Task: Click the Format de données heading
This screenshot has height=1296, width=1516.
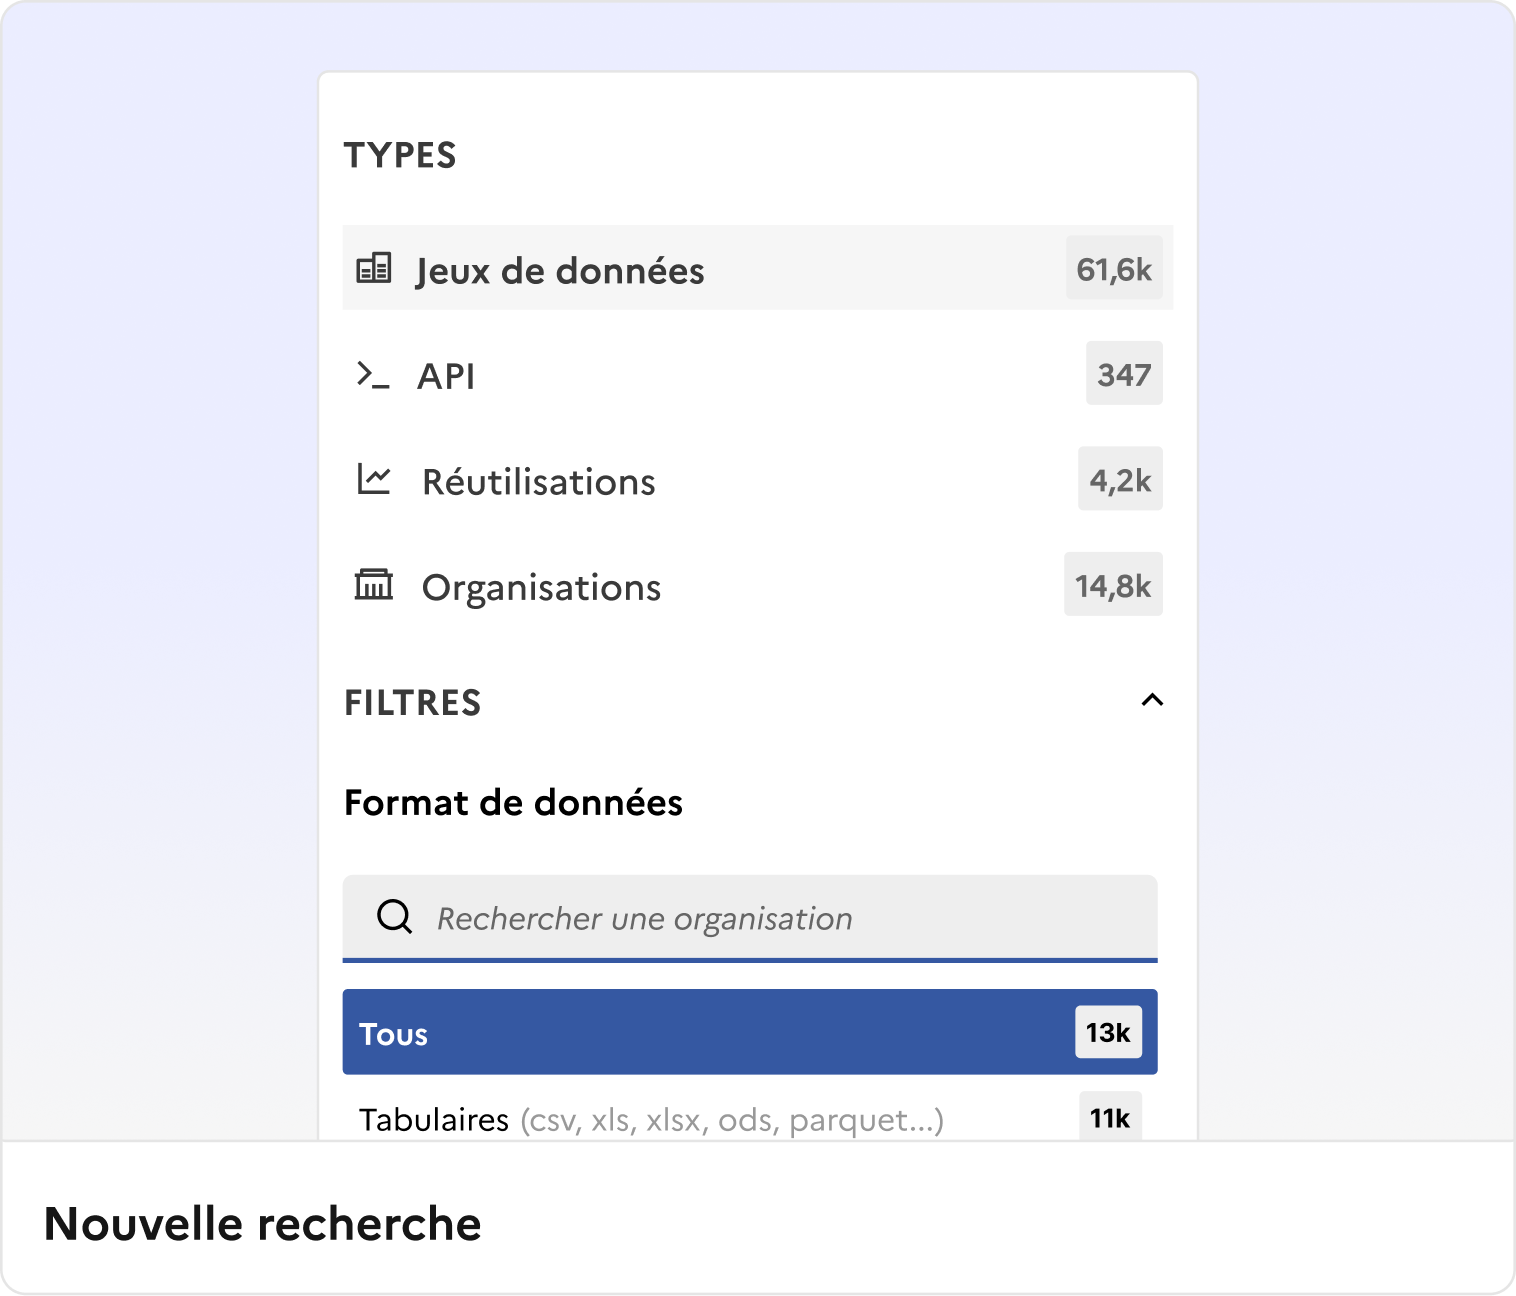Action: 513,802
